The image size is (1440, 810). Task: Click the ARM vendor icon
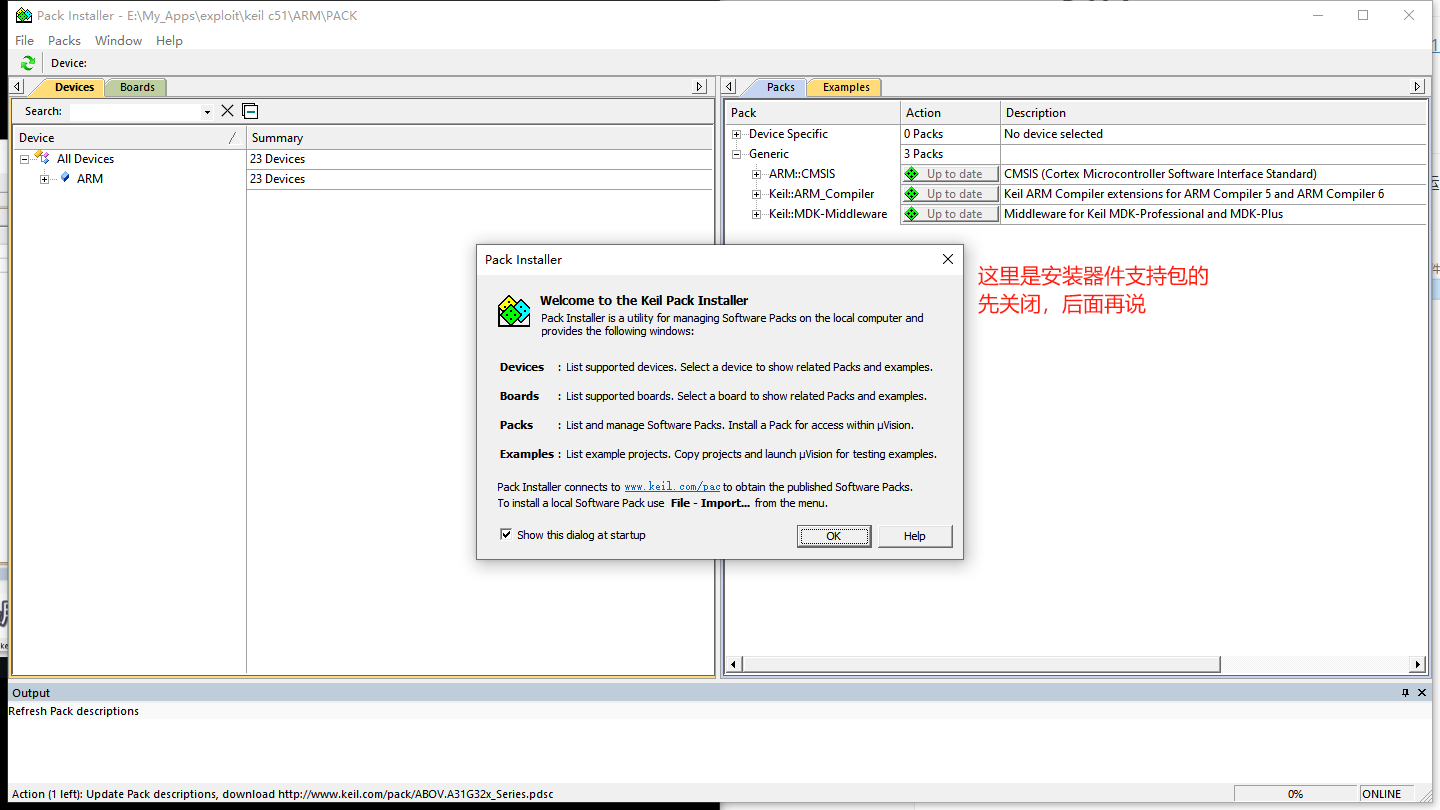65,178
